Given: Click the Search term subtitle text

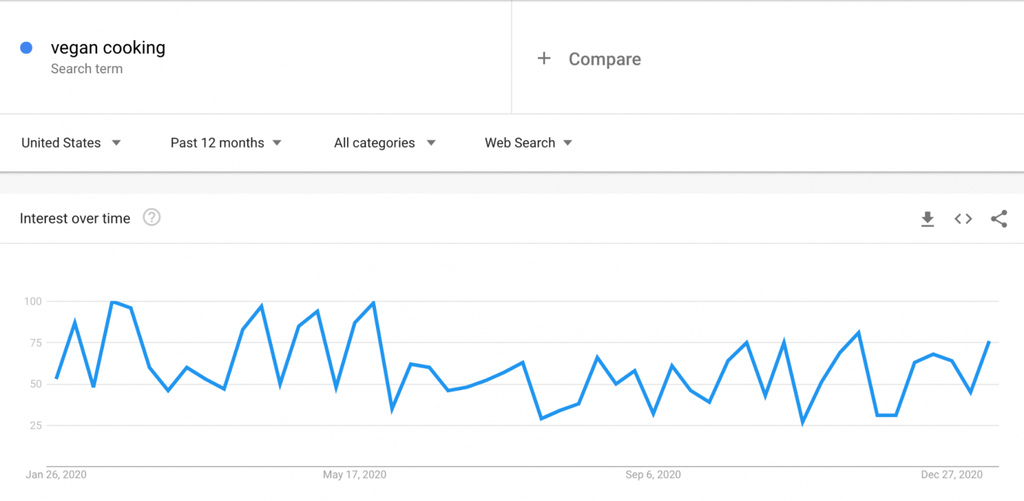Looking at the screenshot, I should click(x=87, y=69).
